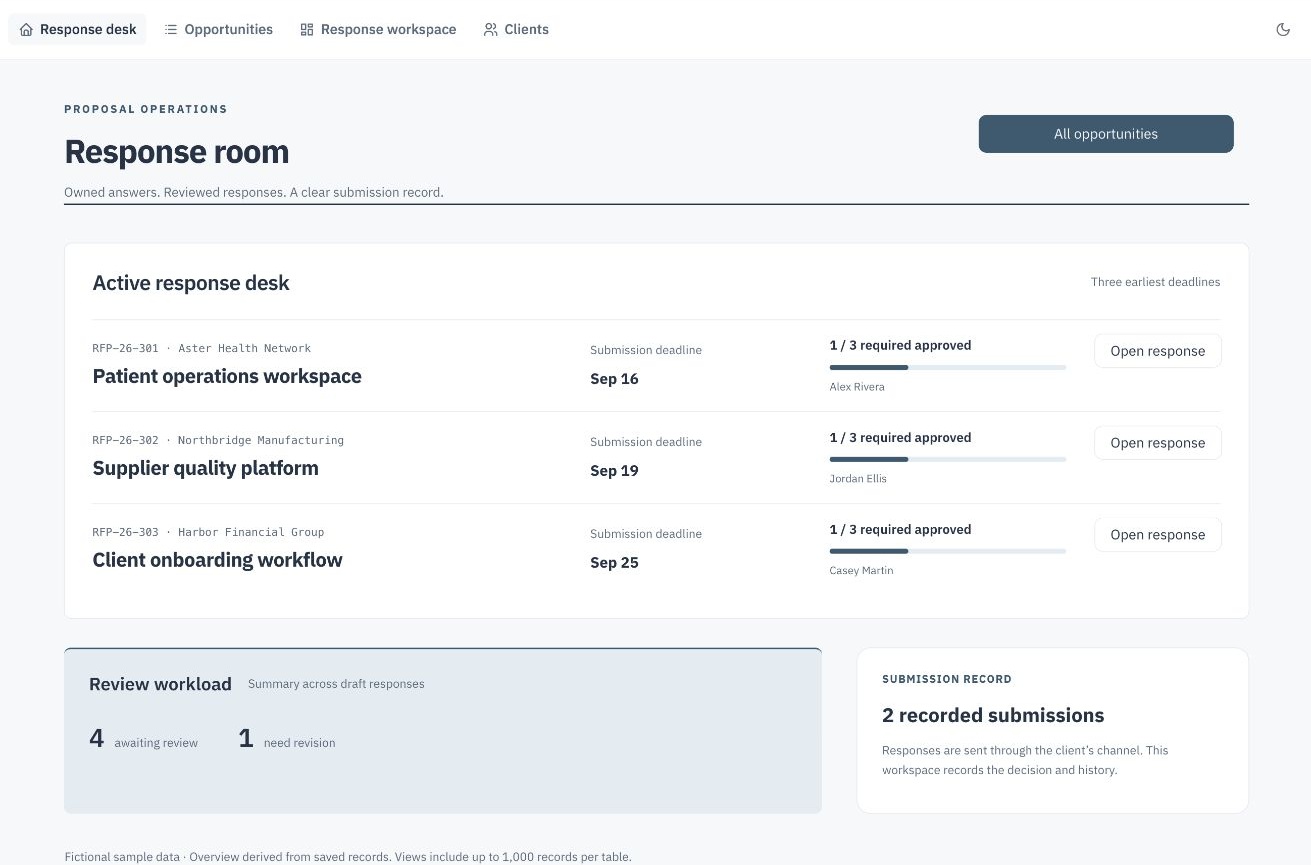Click the Submission record card label
Viewport: 1311px width, 865px height.
(947, 679)
